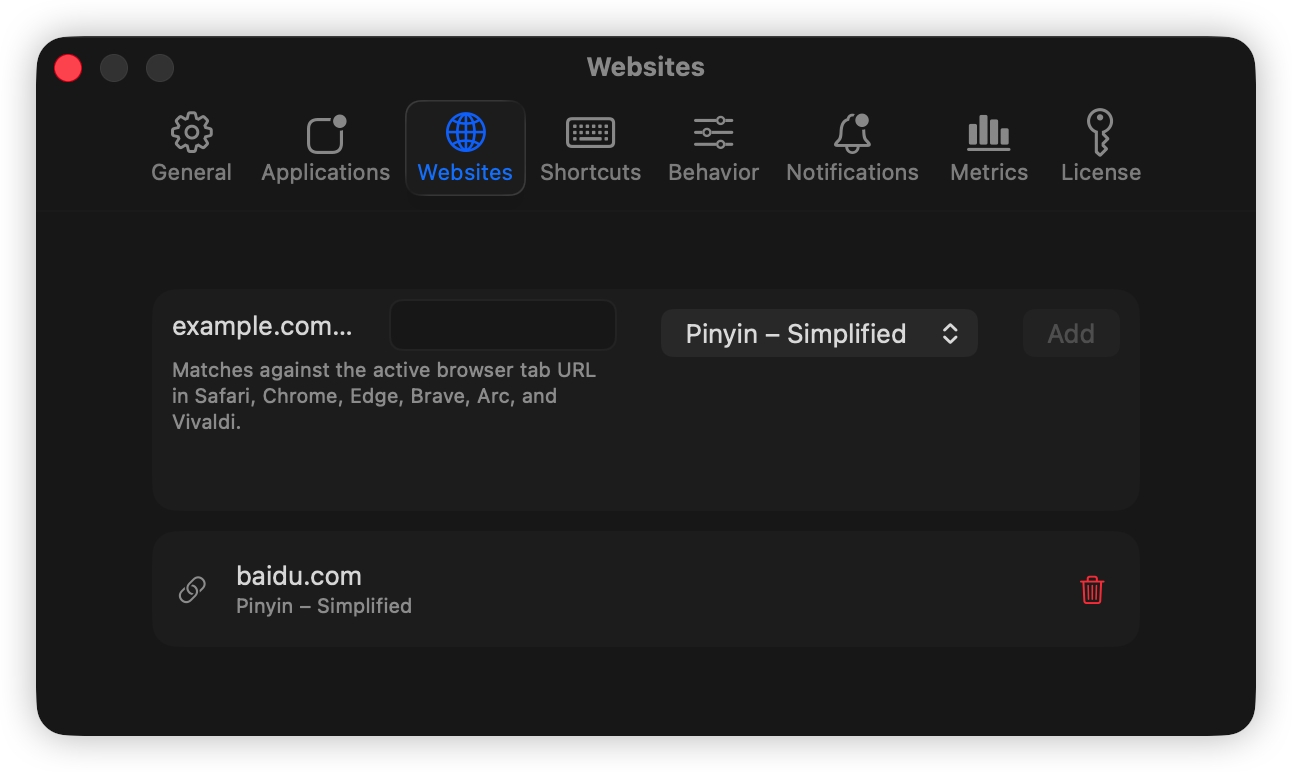Switch to the Applications tab
This screenshot has width=1292, height=772.
(x=326, y=148)
